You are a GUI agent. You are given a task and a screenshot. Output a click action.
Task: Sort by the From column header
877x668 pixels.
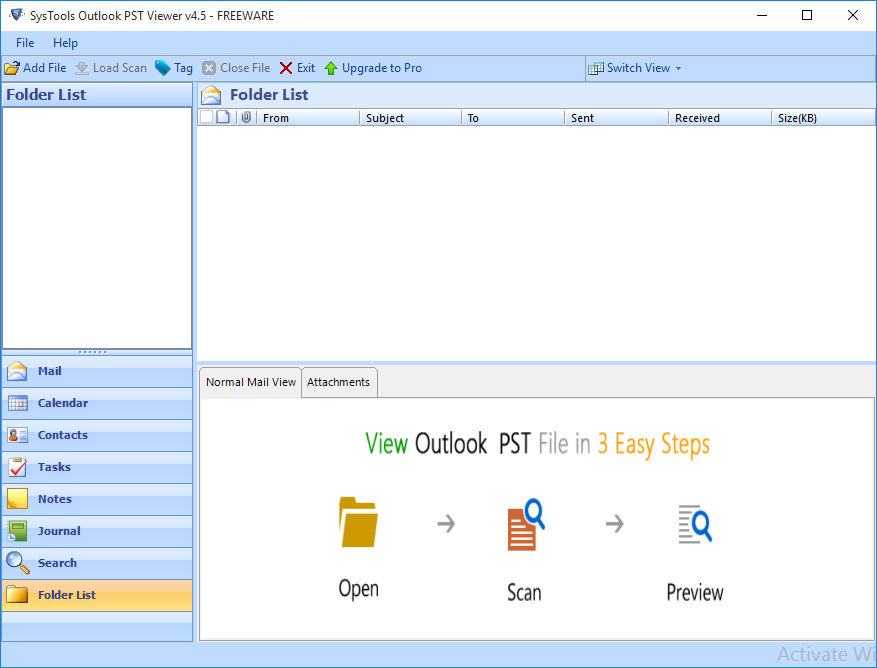(x=308, y=117)
